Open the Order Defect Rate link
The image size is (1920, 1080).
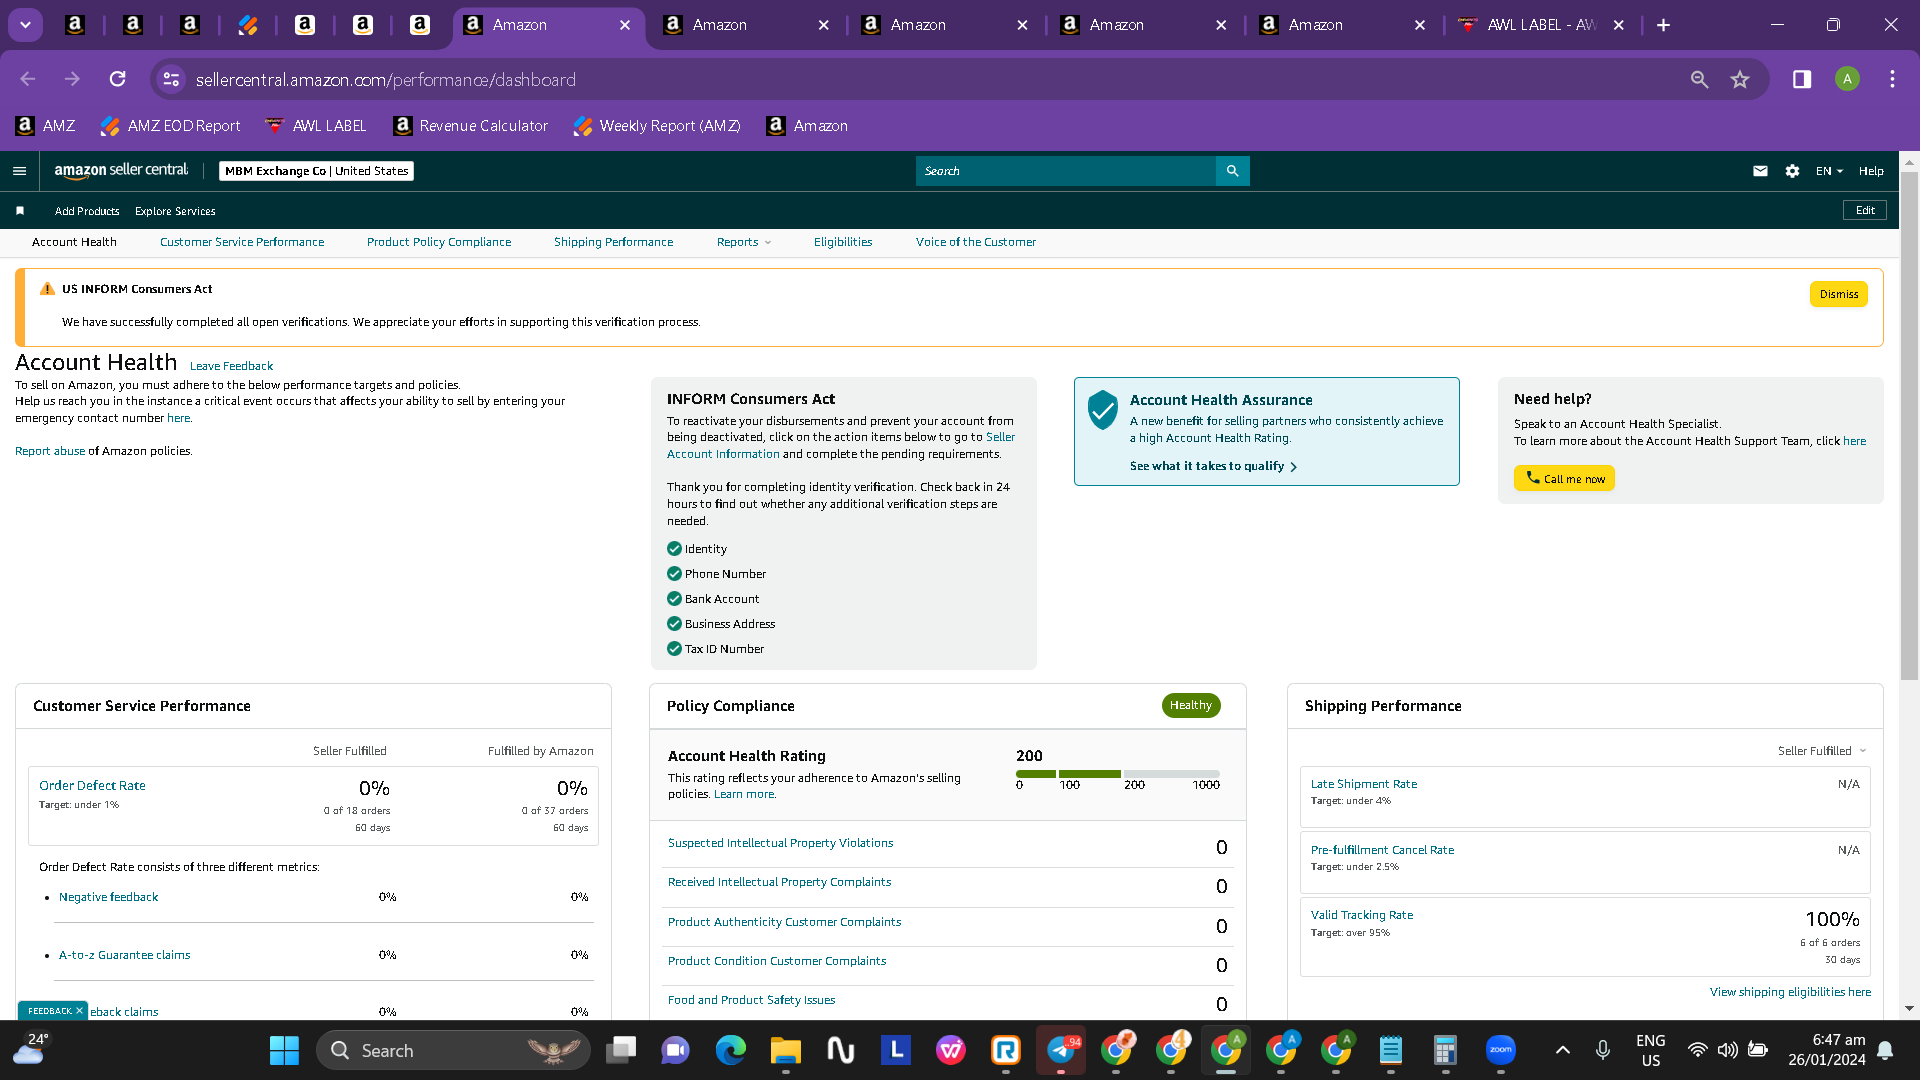pyautogui.click(x=92, y=786)
